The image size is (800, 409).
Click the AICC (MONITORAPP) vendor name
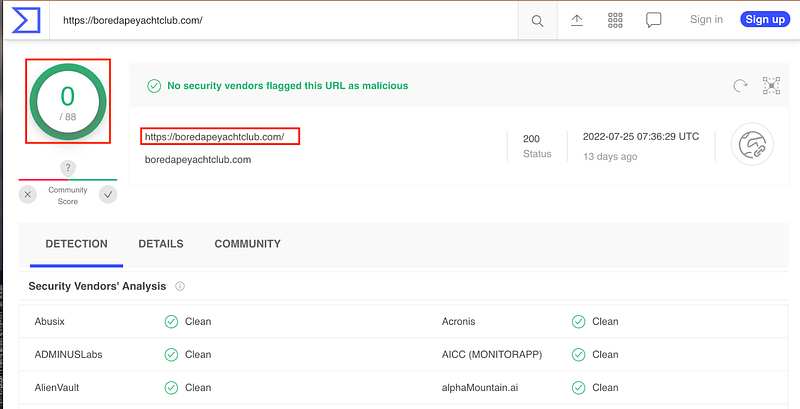(x=492, y=355)
